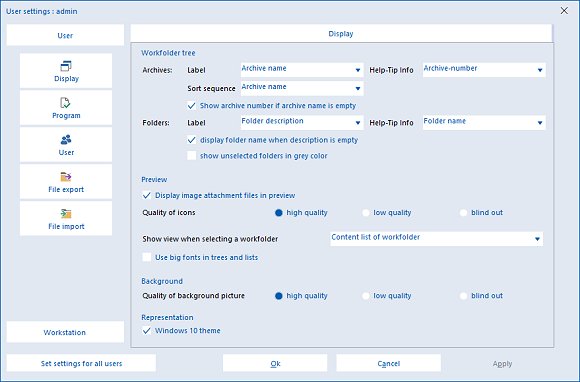This screenshot has height=382, width=580.
Task: Toggle the Windows 10 theme checkbox
Action: [147, 331]
